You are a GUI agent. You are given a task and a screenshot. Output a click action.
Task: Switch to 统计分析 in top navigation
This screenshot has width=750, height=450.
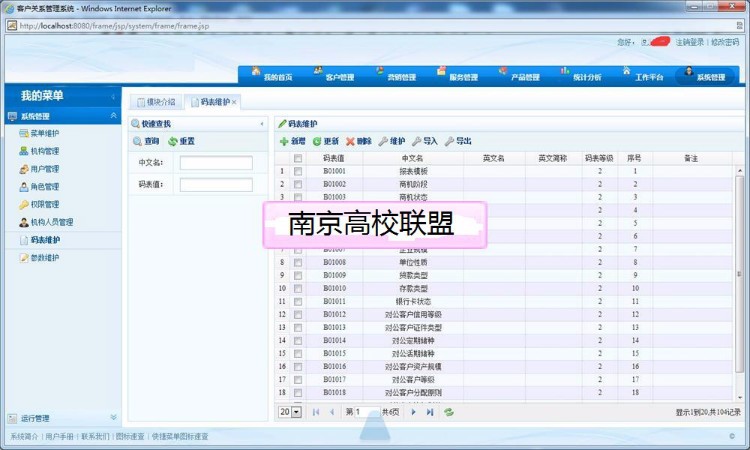point(581,75)
